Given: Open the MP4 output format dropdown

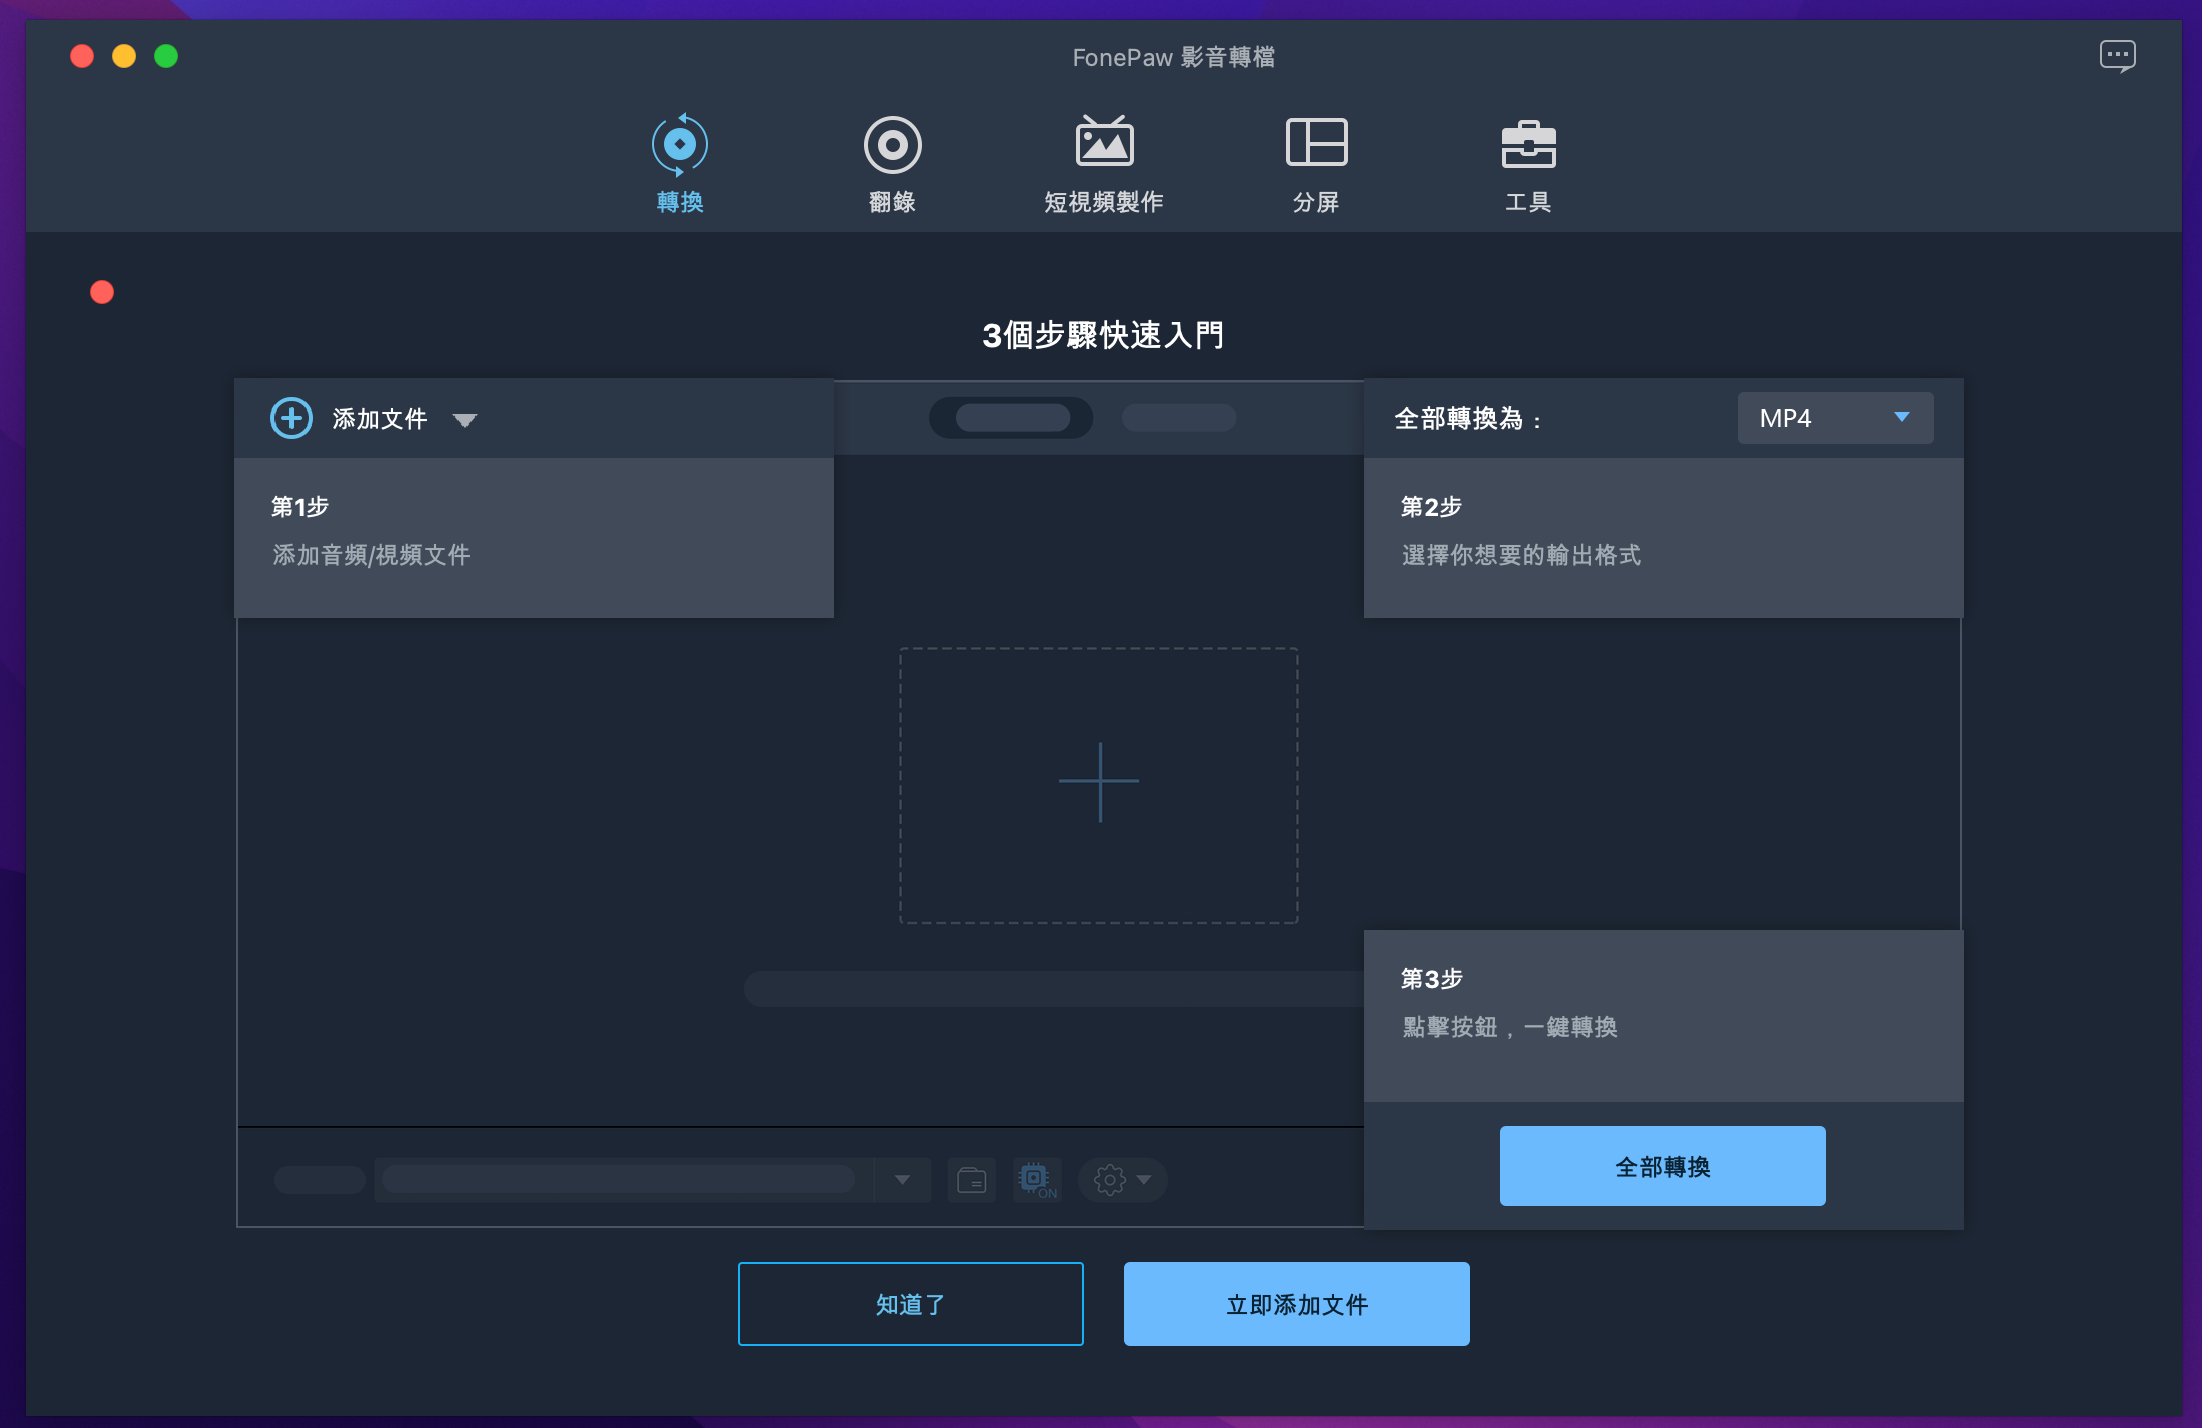Looking at the screenshot, I should (1834, 418).
